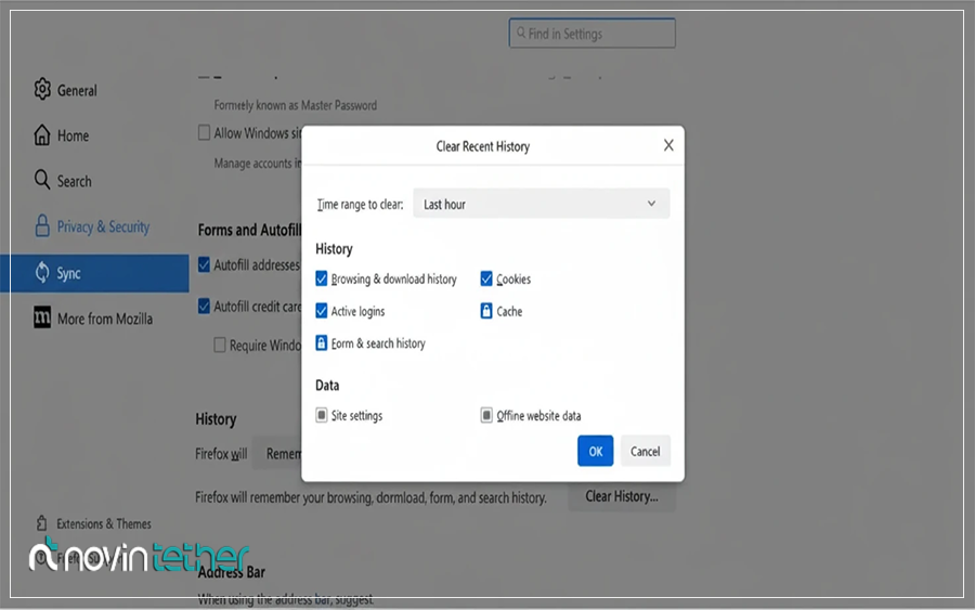
Task: Focus the Find in Settings search box
Action: 592,33
